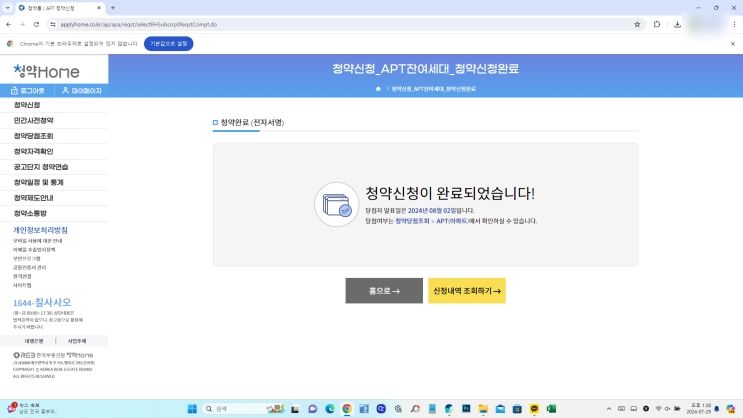Open Microsoft Edge from the taskbar

click(330, 409)
